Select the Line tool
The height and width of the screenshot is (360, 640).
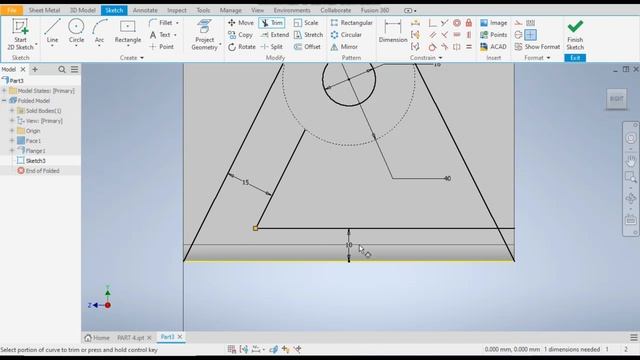tap(52, 31)
